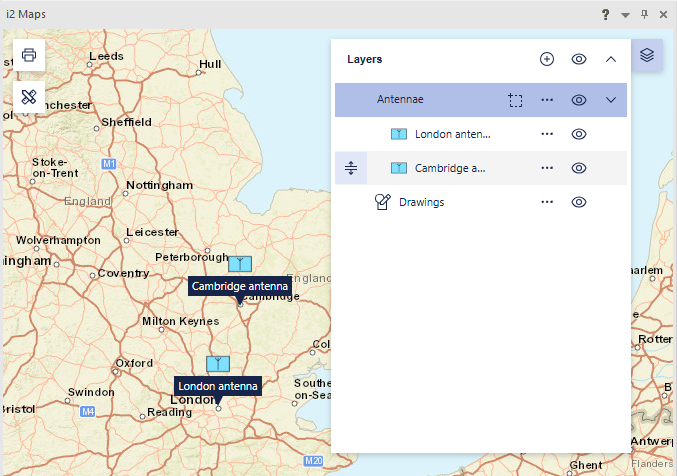Open more options for Antennae layer
Screen dimensions: 677x476
click(547, 100)
